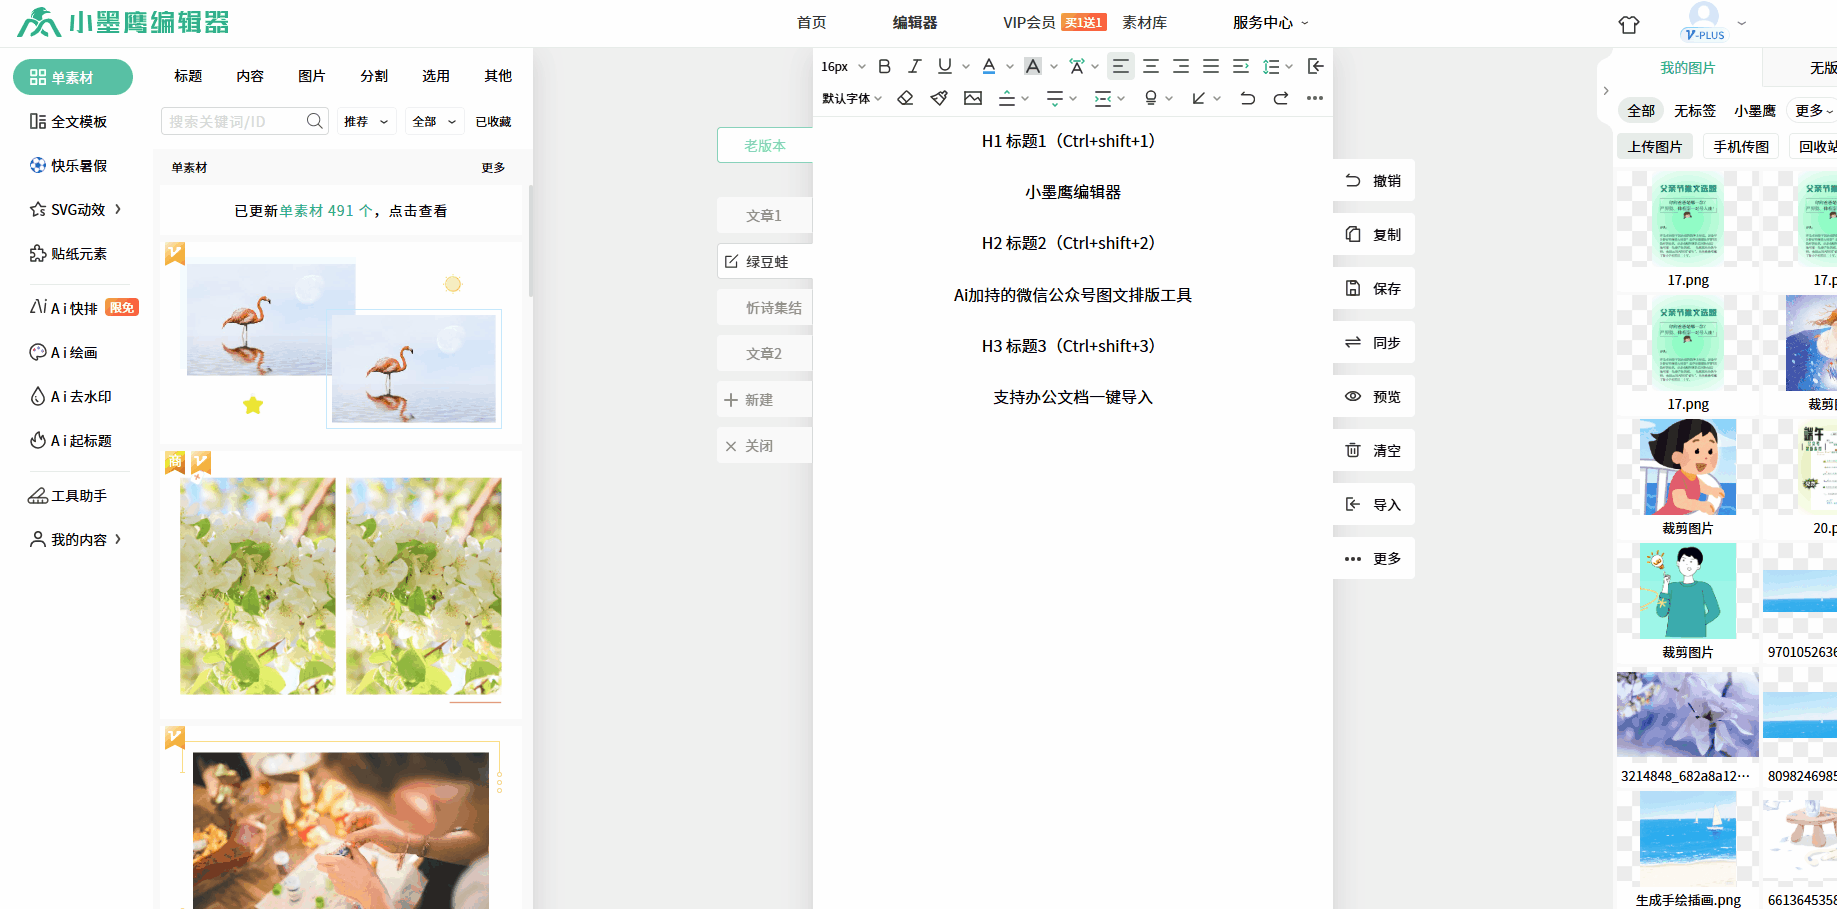Open the VIP会员 navigation item

[x=1029, y=22]
